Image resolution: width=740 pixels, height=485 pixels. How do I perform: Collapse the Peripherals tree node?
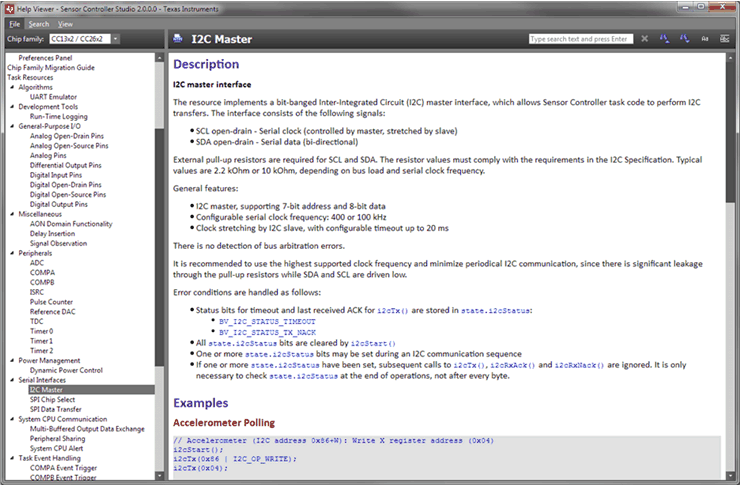(x=12, y=253)
